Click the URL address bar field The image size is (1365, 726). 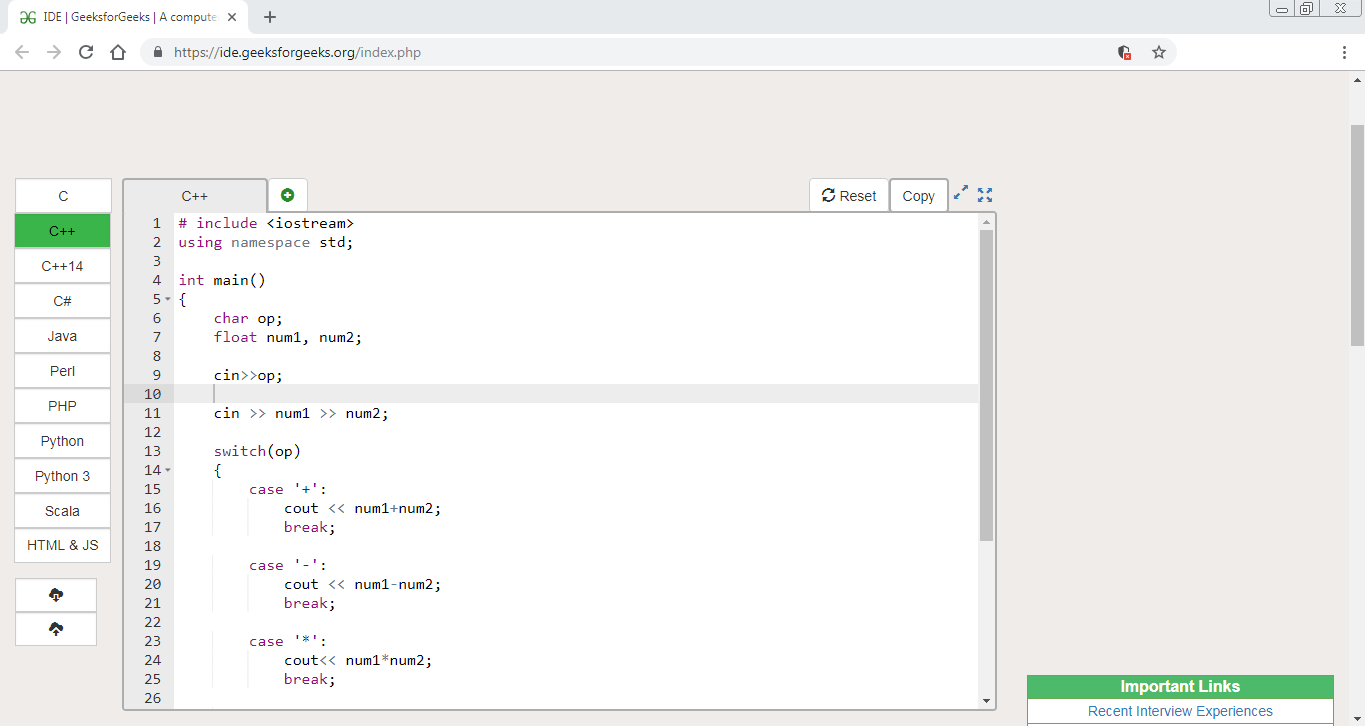pyautogui.click(x=640, y=52)
